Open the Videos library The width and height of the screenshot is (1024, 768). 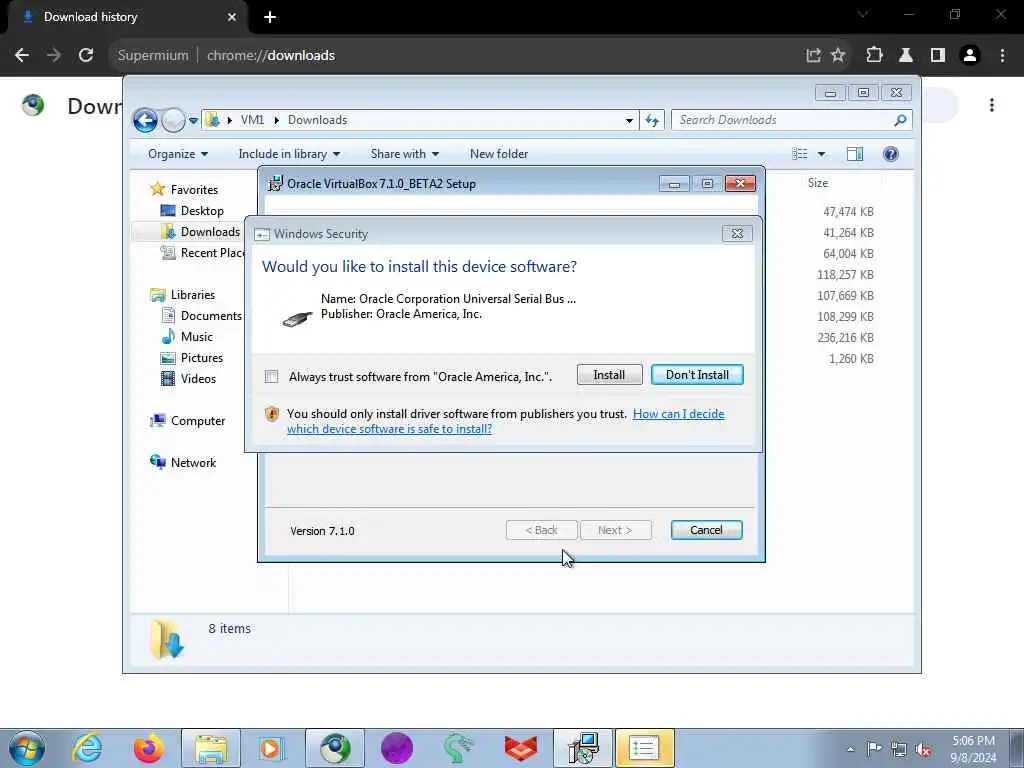198,379
